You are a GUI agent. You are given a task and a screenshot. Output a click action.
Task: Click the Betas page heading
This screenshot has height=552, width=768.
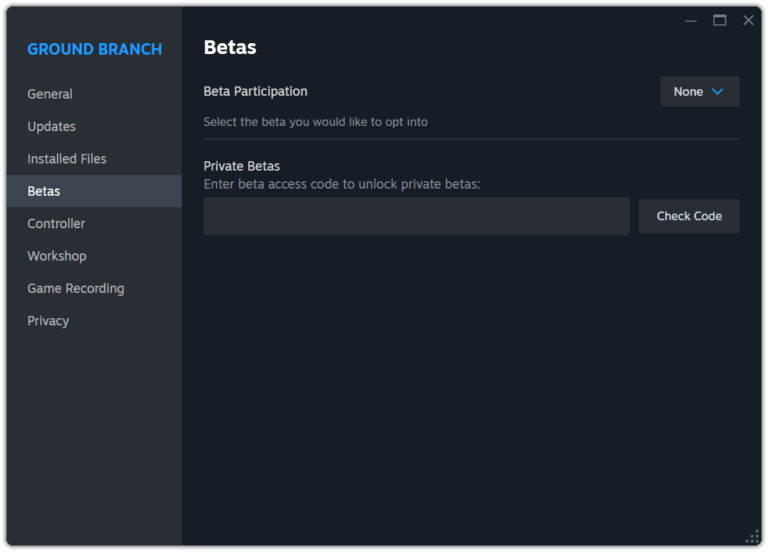[x=230, y=47]
